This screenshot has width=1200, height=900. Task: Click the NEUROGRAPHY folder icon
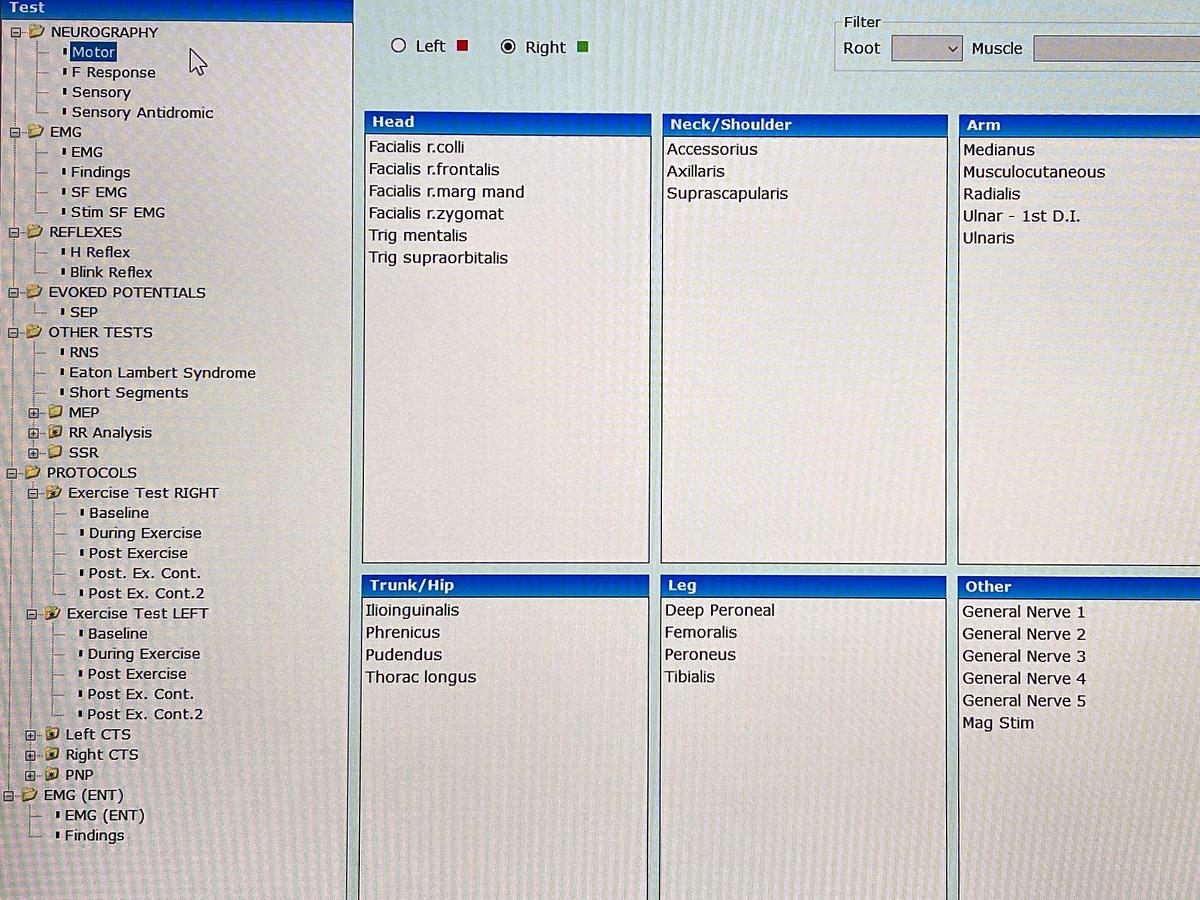[x=37, y=31]
